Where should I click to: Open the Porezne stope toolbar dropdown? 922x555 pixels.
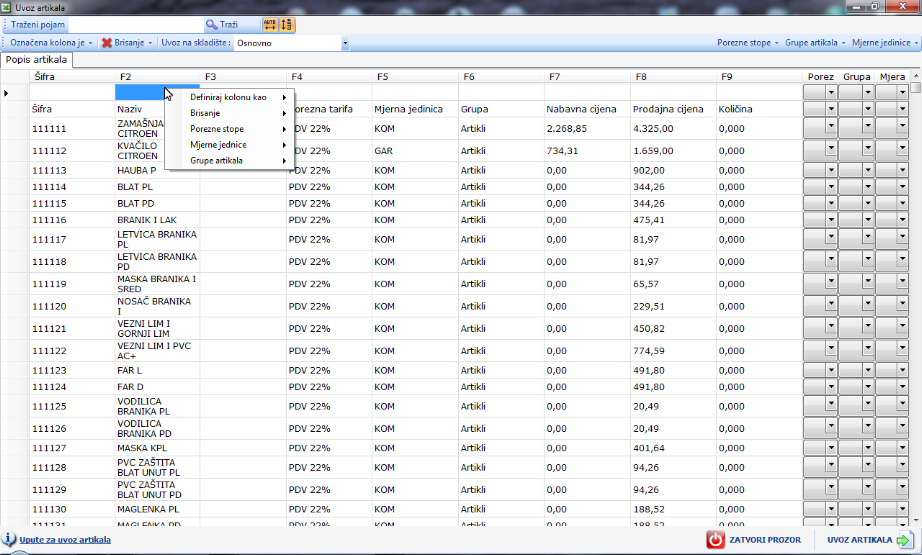[x=747, y=43]
